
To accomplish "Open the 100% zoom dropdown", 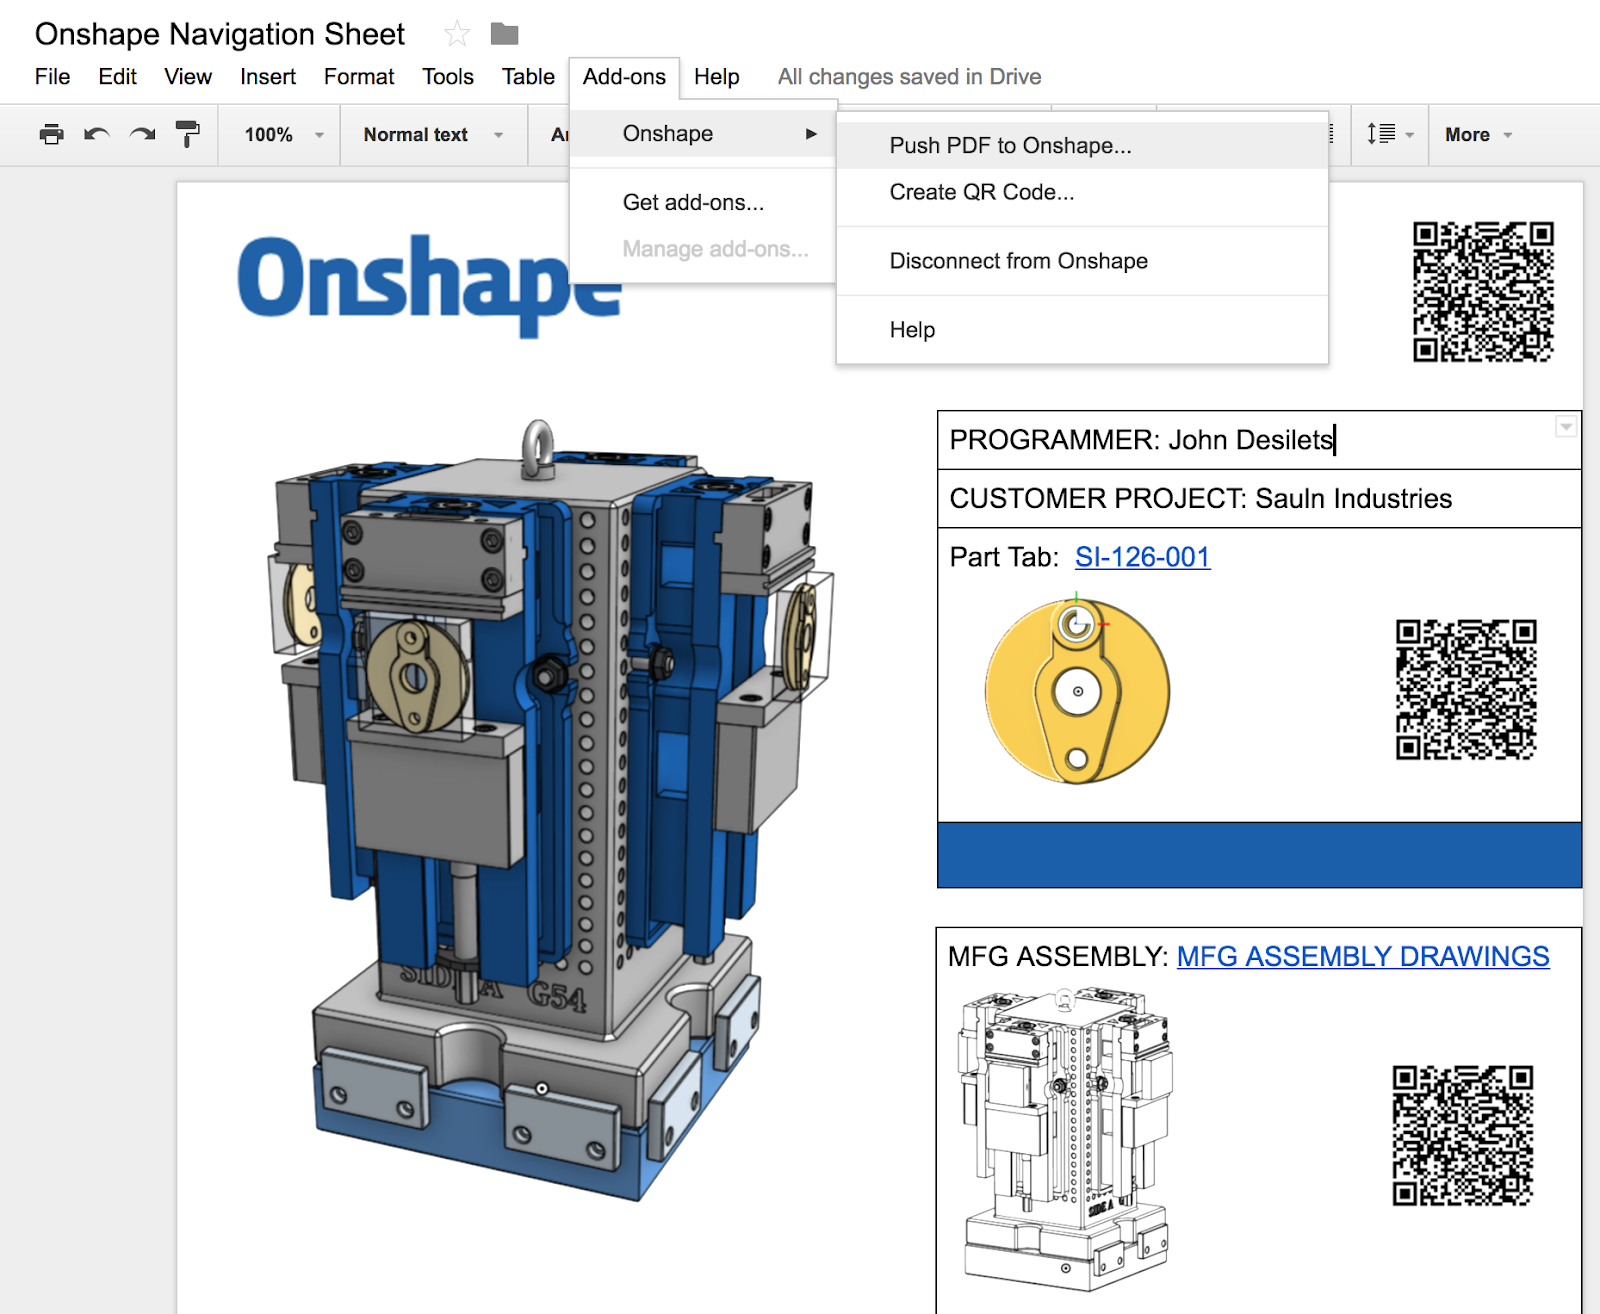I will 284,134.
